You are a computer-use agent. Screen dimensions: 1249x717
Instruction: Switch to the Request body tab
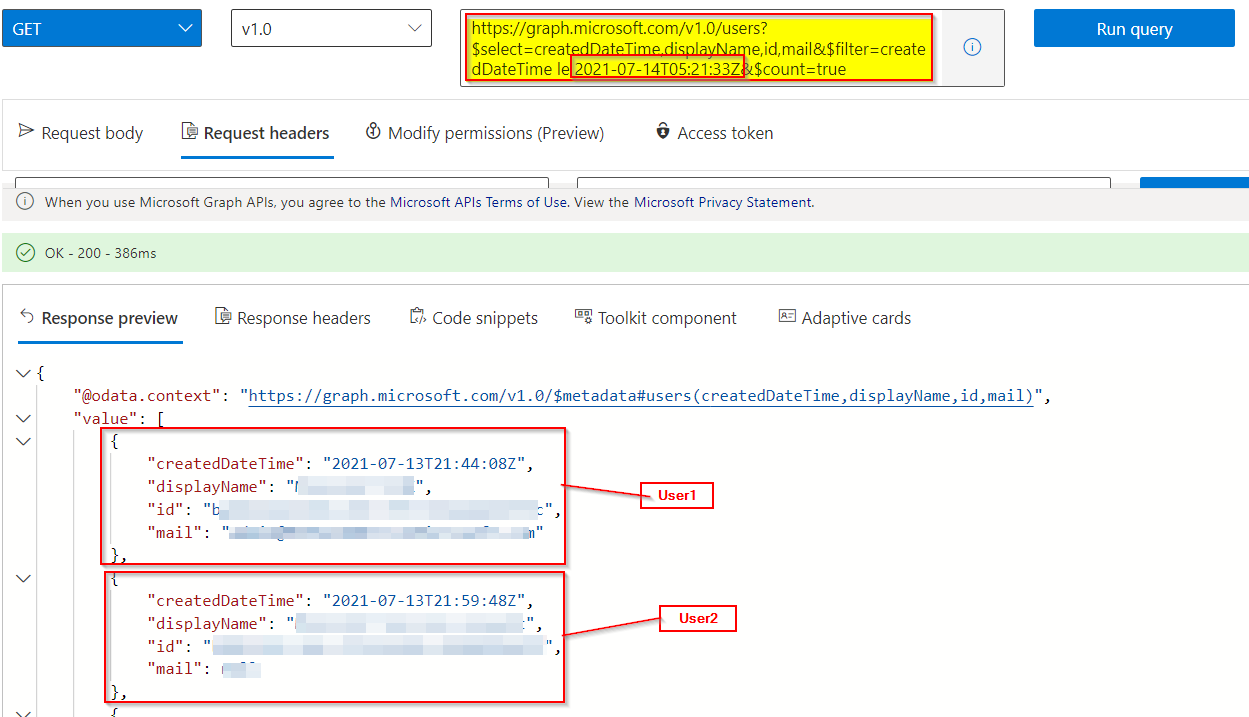coord(81,133)
